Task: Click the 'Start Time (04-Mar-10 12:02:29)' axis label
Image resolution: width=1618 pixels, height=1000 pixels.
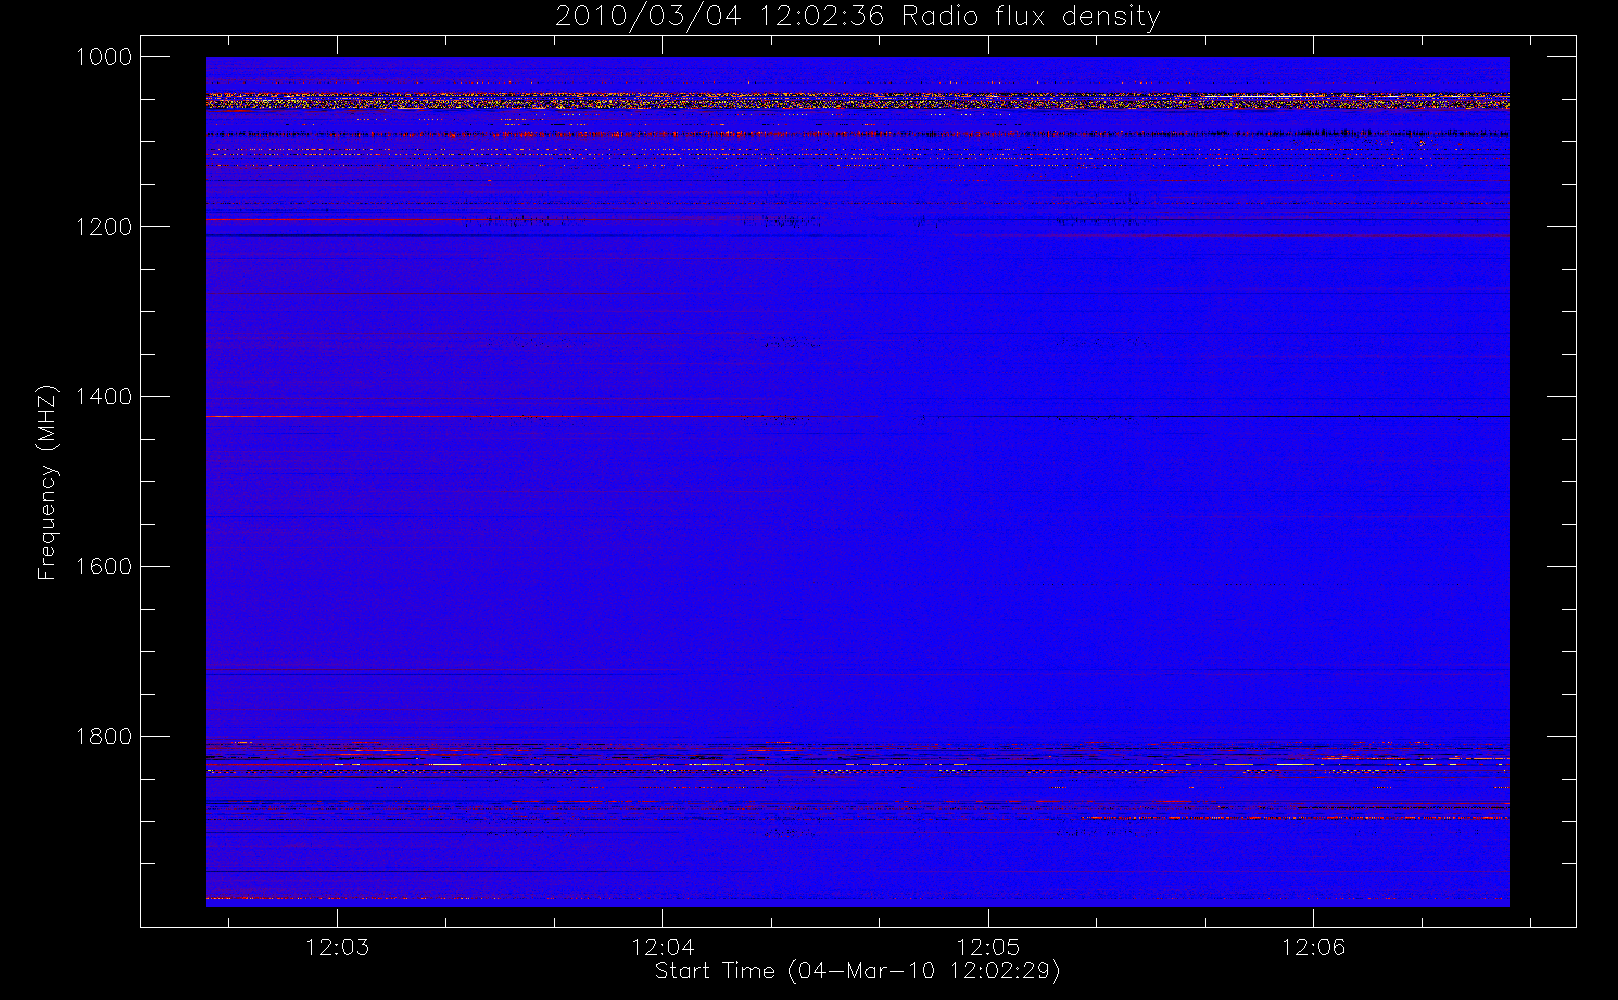Action: tap(857, 971)
